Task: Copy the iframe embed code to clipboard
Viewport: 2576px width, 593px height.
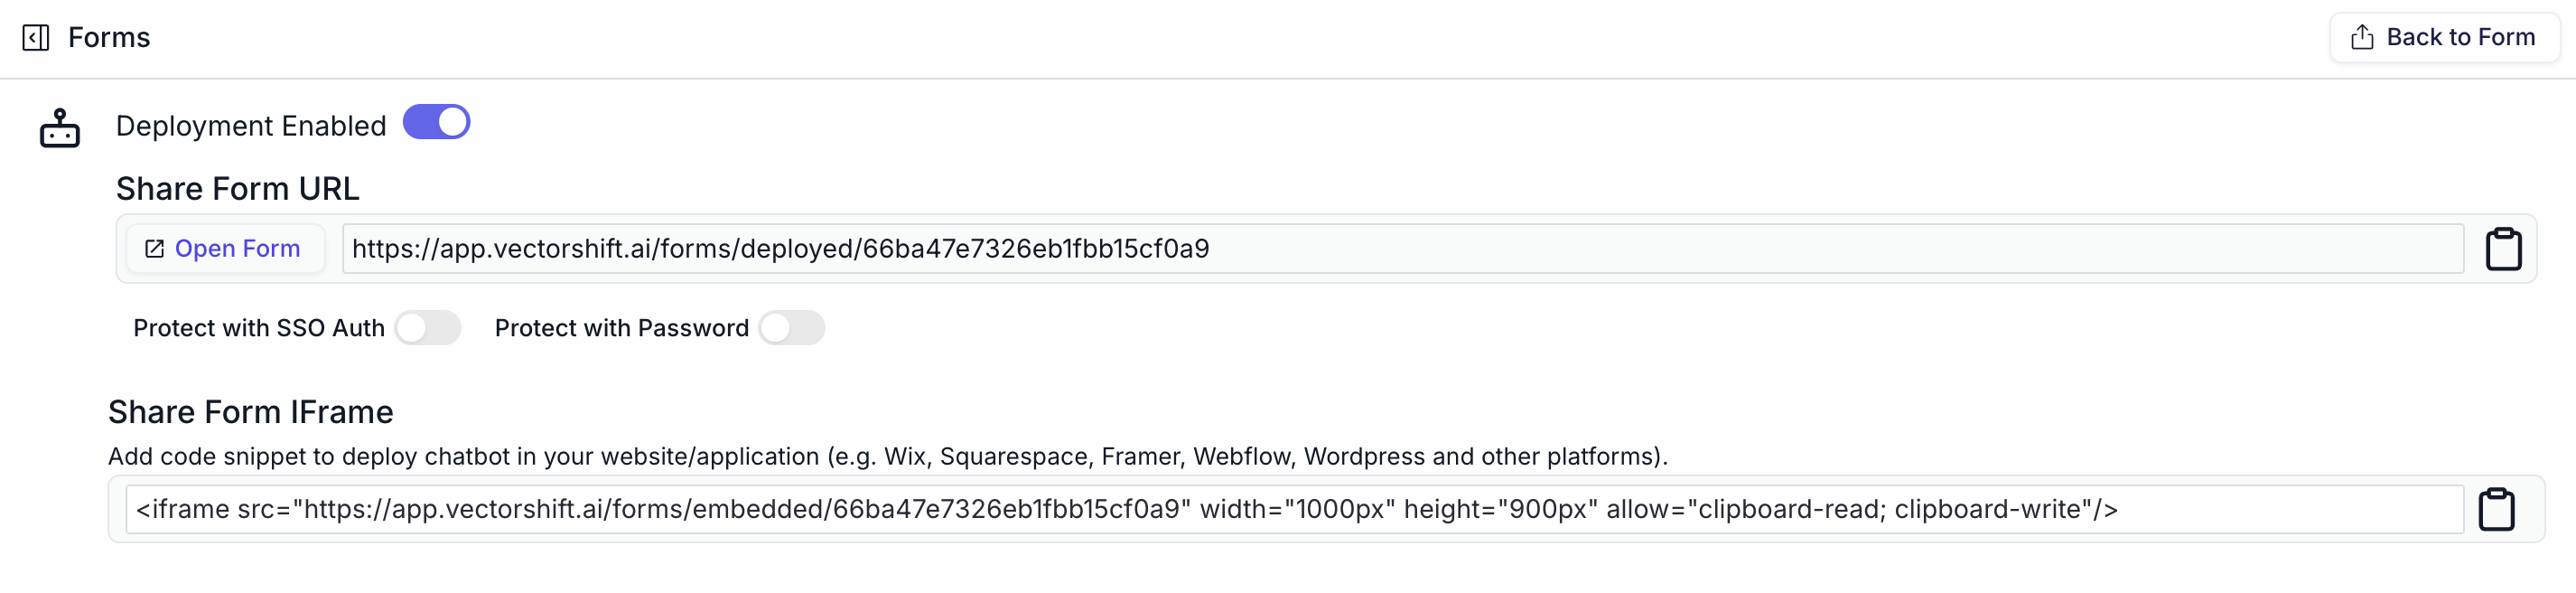Action: tap(2496, 509)
